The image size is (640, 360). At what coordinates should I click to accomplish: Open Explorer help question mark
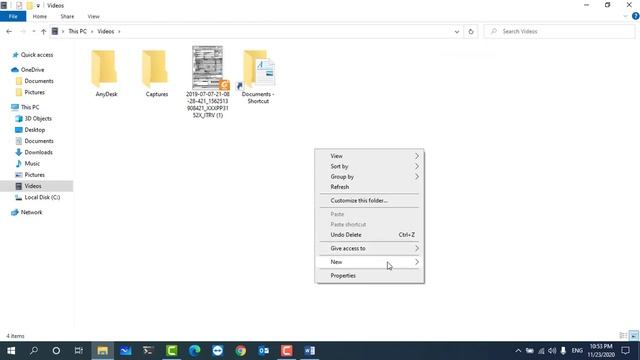pyautogui.click(x=635, y=16)
